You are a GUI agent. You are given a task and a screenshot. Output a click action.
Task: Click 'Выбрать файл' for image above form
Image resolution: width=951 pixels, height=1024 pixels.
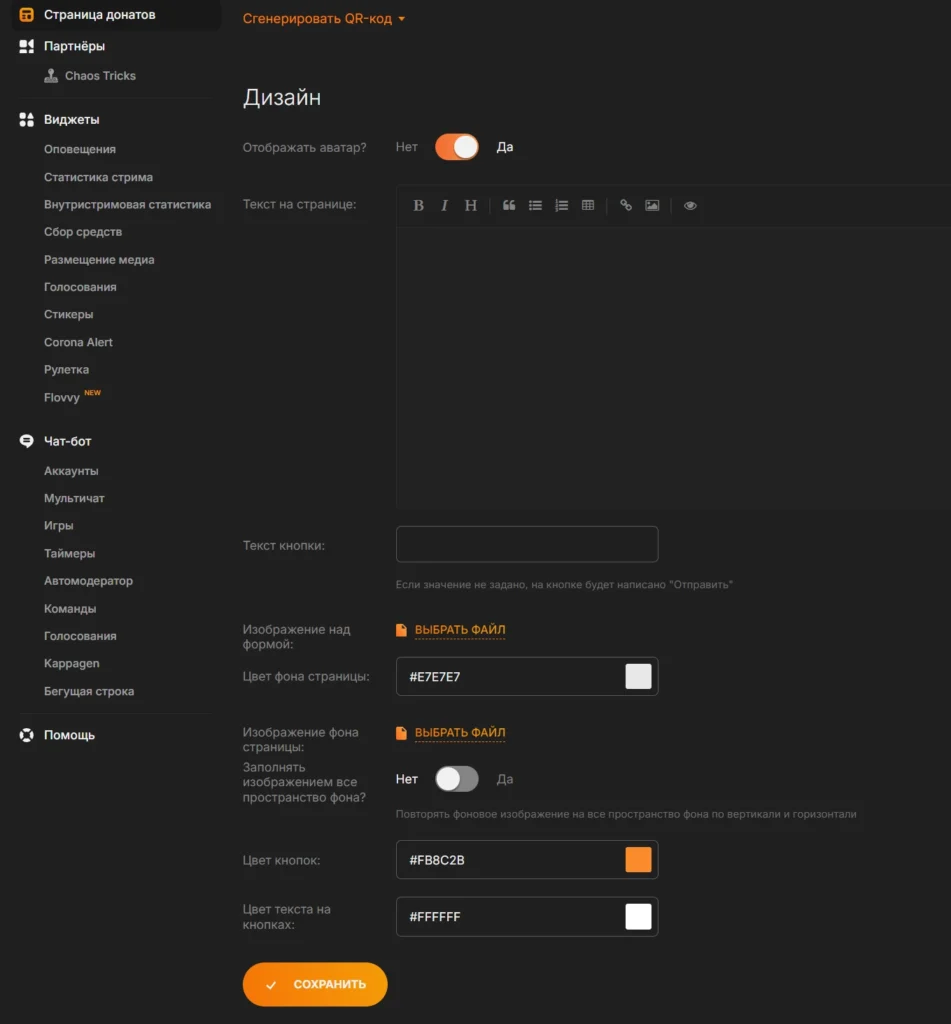459,630
